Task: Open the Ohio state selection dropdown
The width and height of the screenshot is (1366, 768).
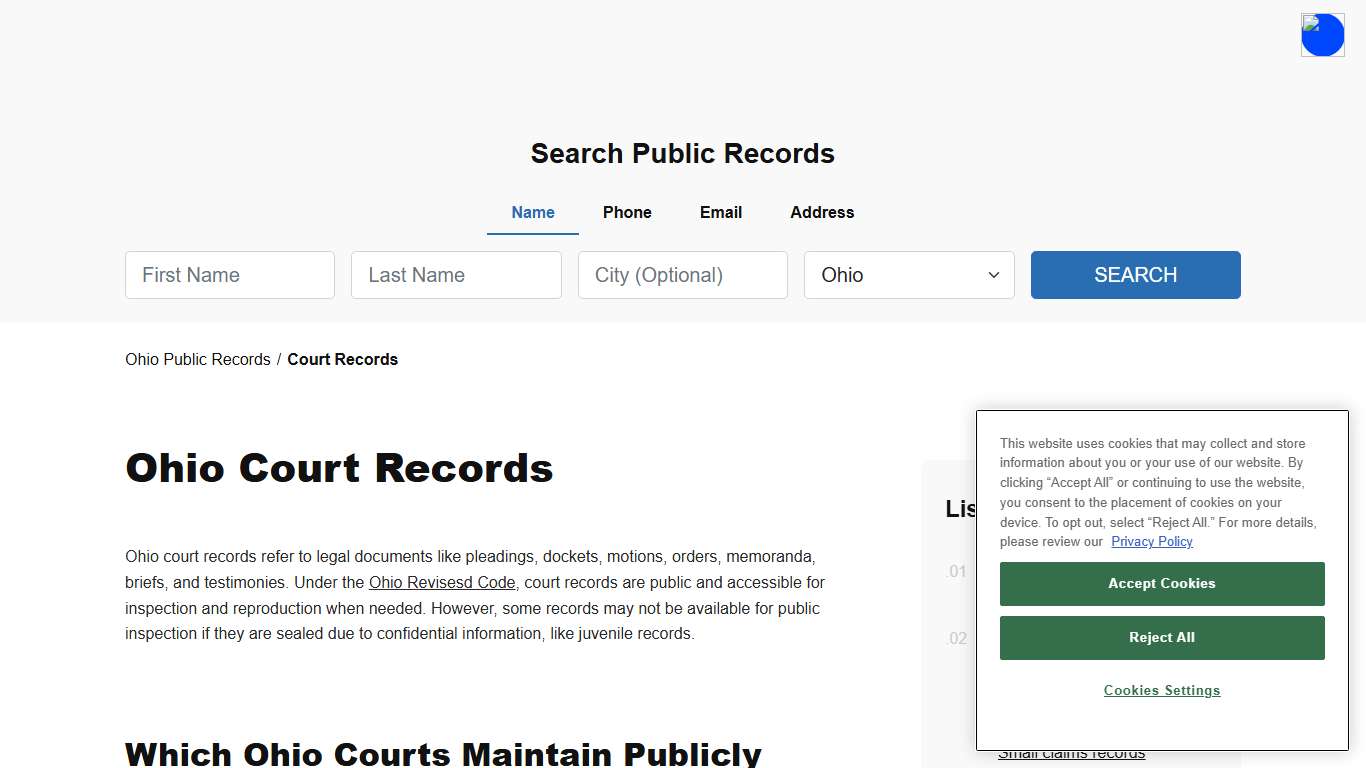Action: coord(908,275)
